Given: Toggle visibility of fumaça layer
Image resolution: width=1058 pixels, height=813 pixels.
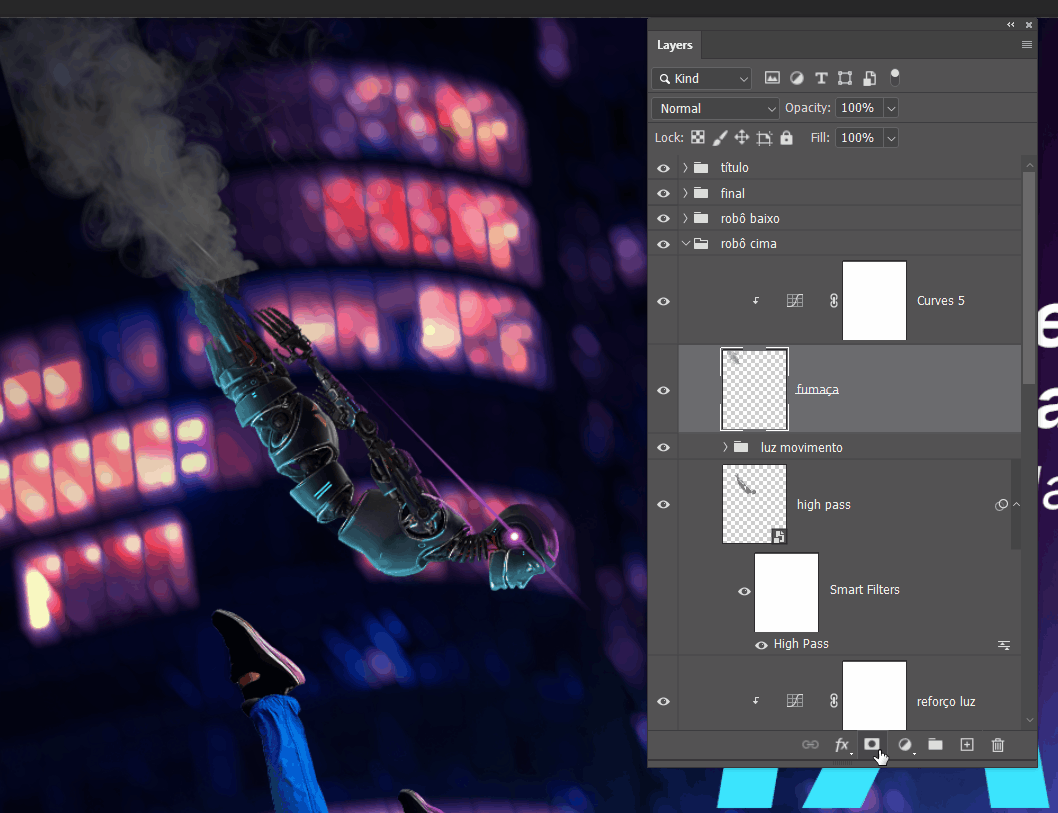Looking at the screenshot, I should [663, 391].
